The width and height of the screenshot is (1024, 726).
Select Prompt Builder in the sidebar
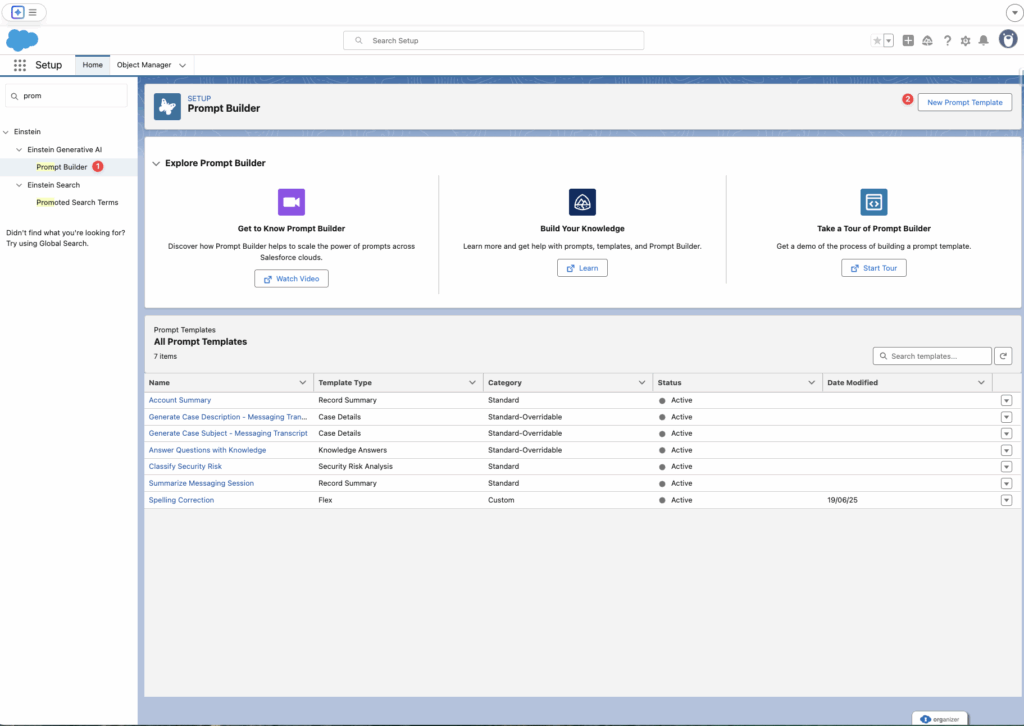pyautogui.click(x=61, y=167)
